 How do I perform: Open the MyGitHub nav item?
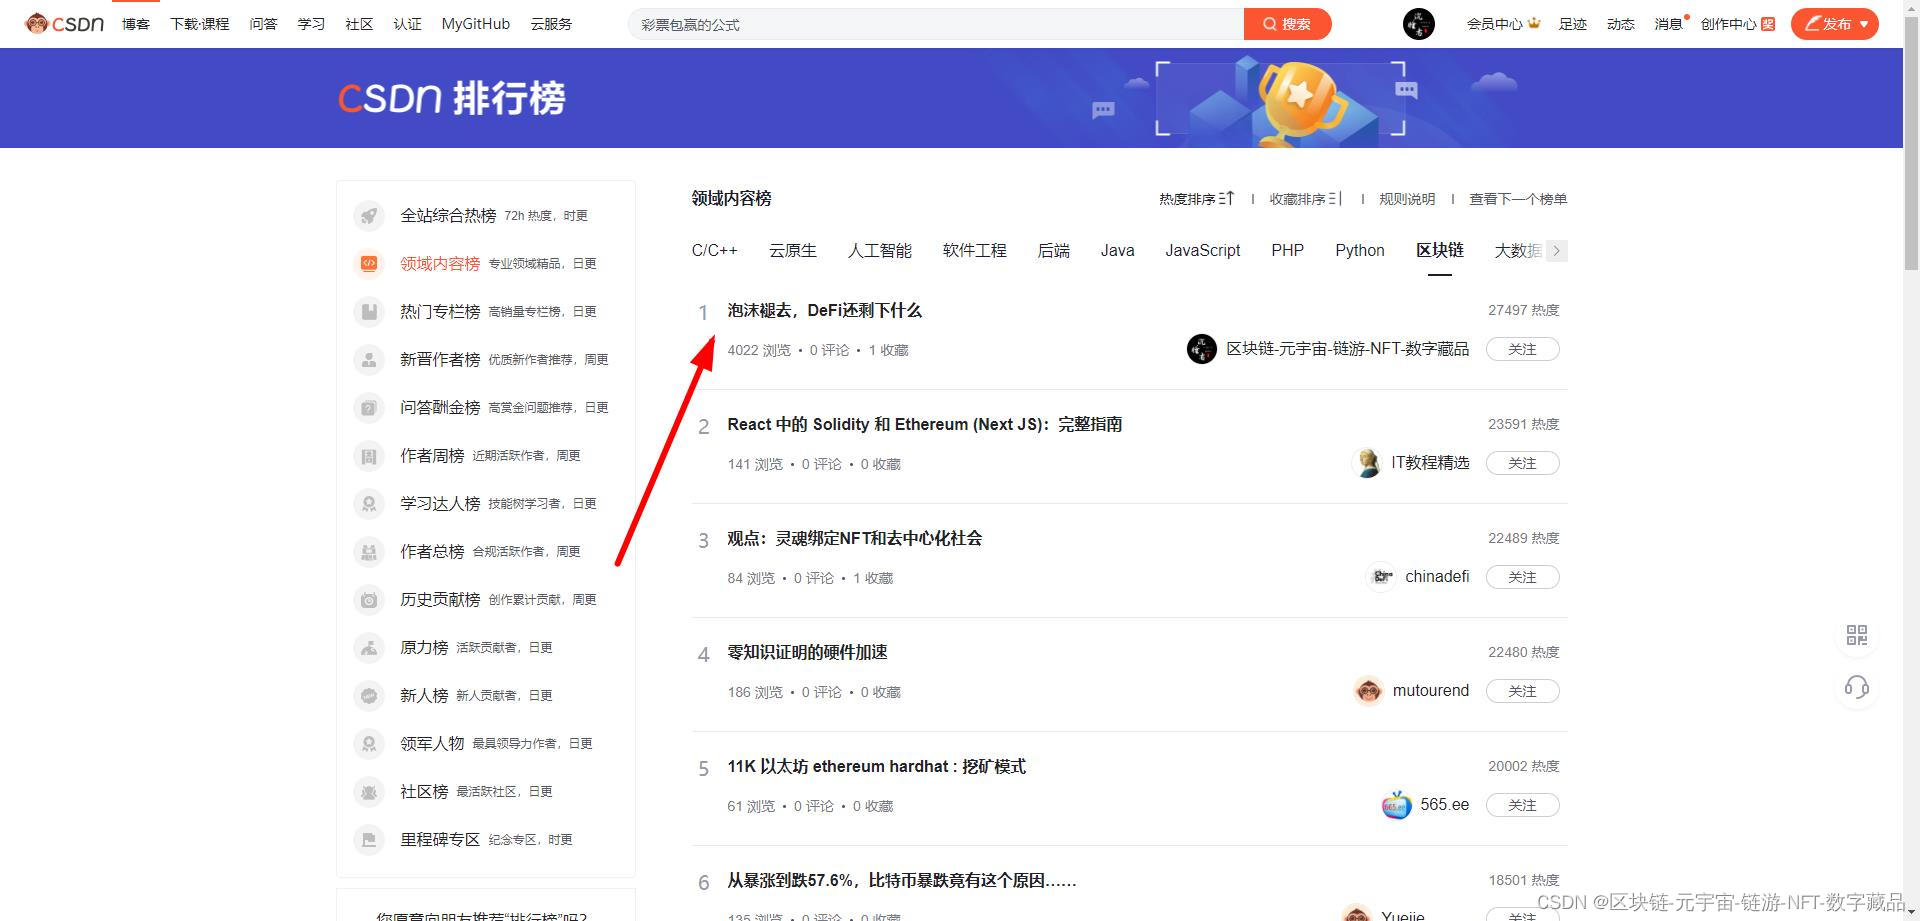tap(475, 24)
